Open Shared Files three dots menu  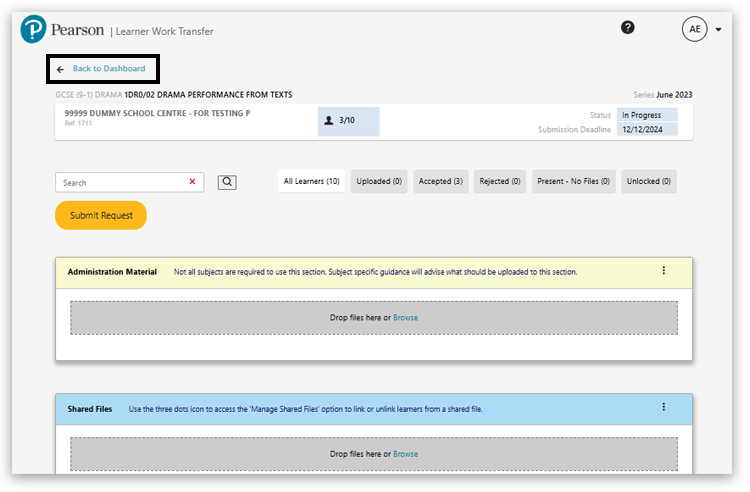pos(663,407)
